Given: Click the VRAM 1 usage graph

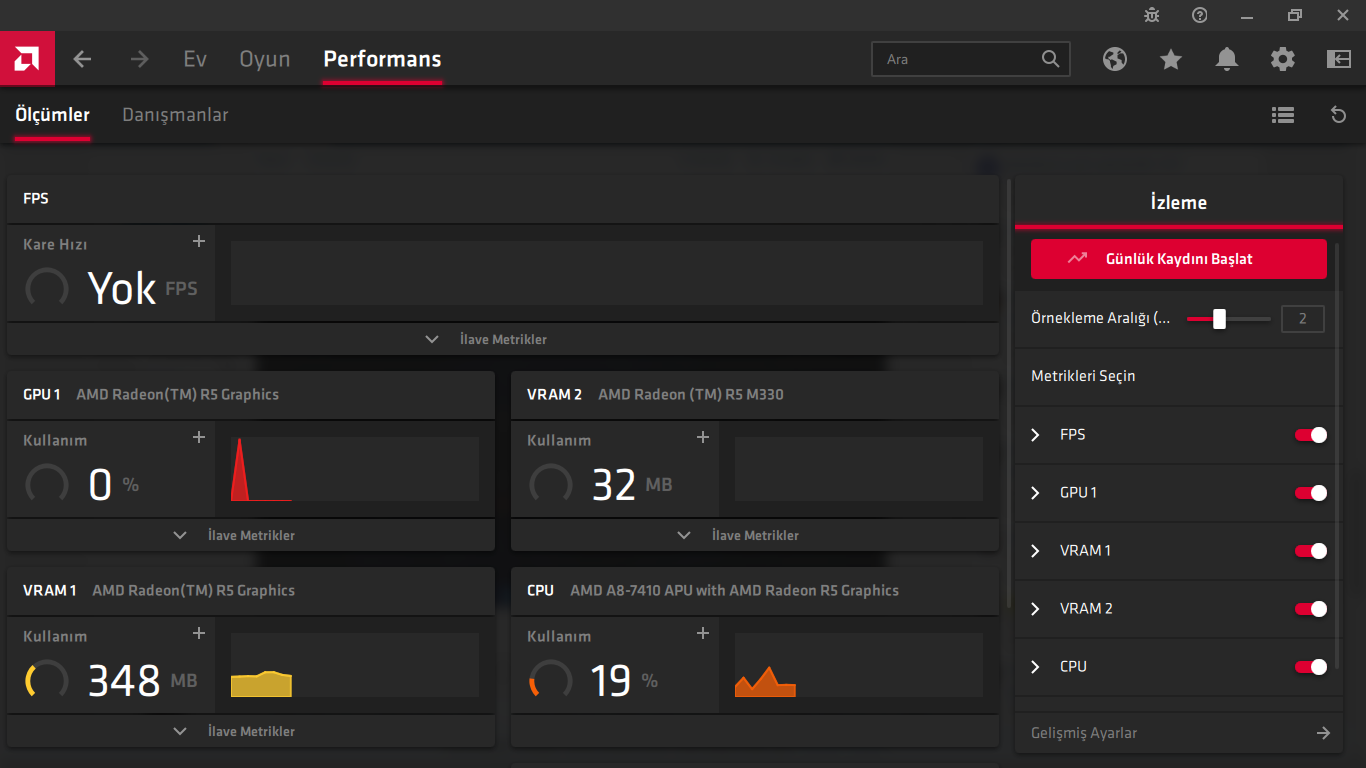Looking at the screenshot, I should [355, 665].
